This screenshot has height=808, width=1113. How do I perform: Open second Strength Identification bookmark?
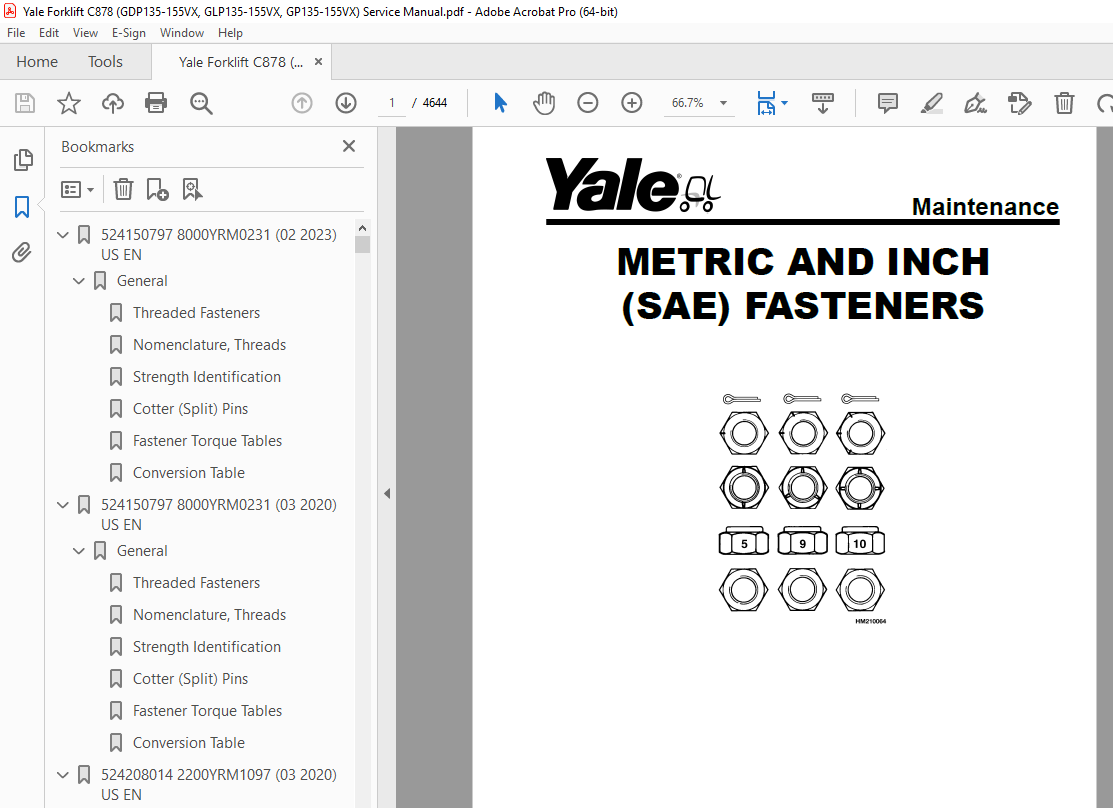point(207,647)
